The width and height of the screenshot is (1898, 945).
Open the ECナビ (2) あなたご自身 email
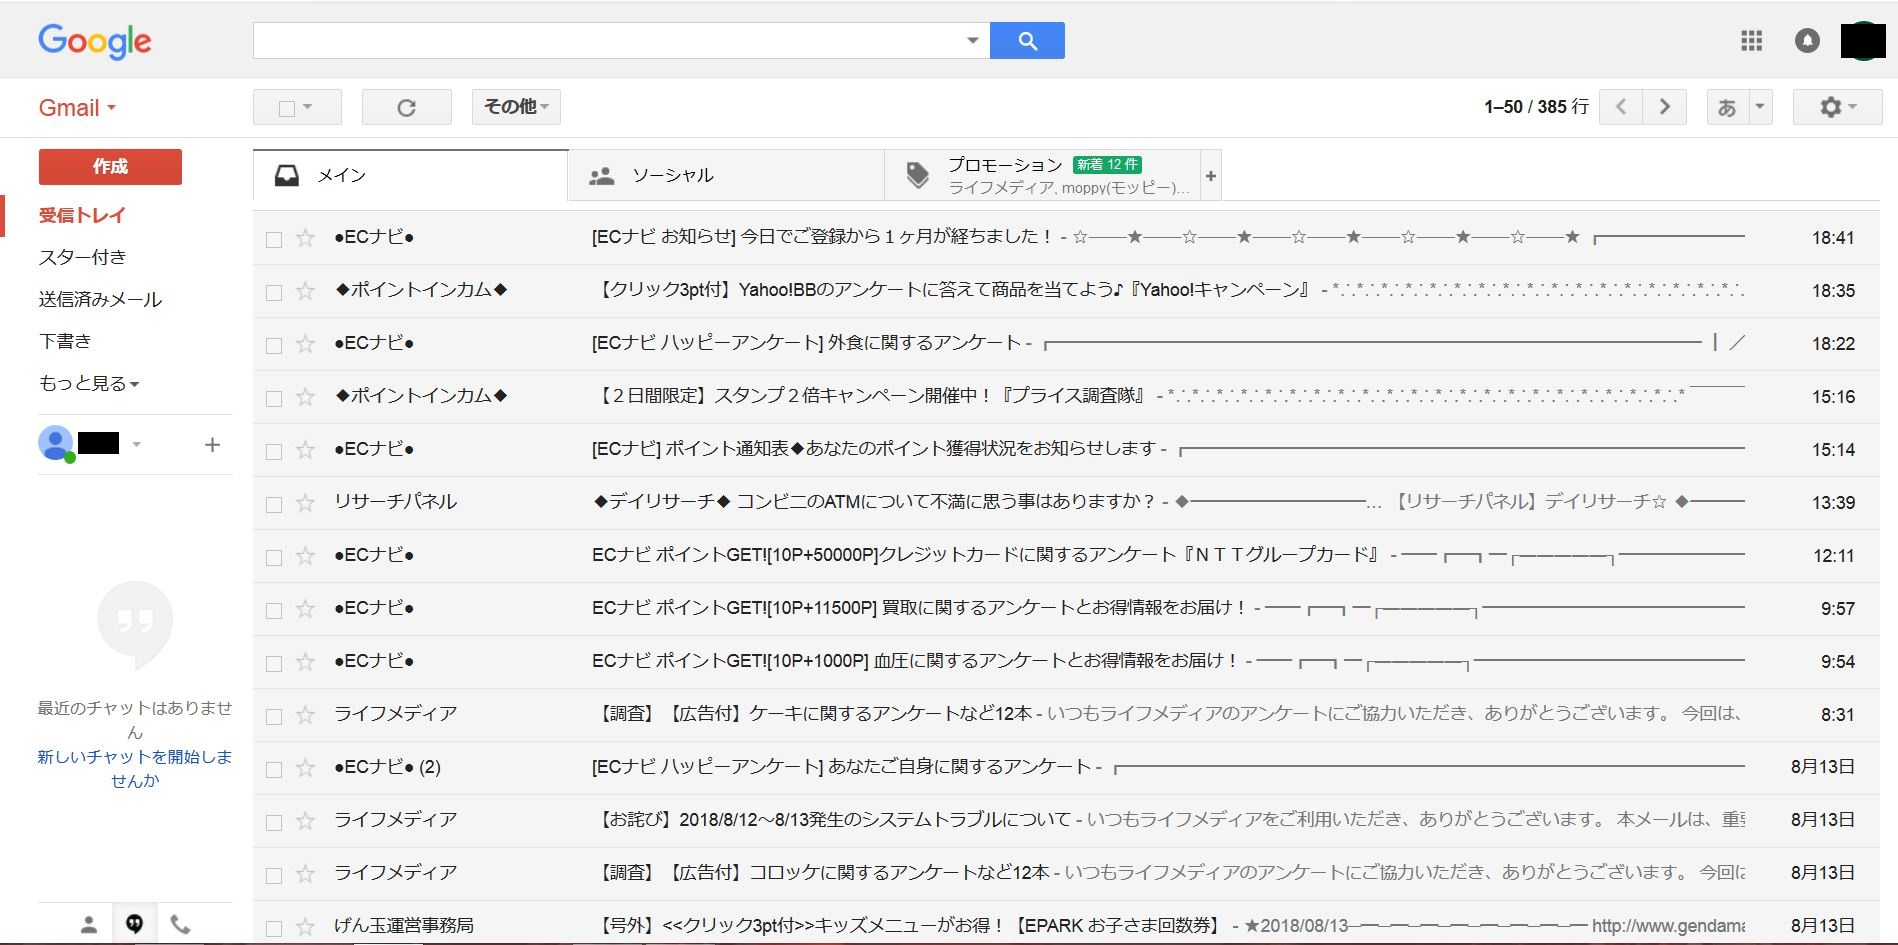coord(1066,768)
